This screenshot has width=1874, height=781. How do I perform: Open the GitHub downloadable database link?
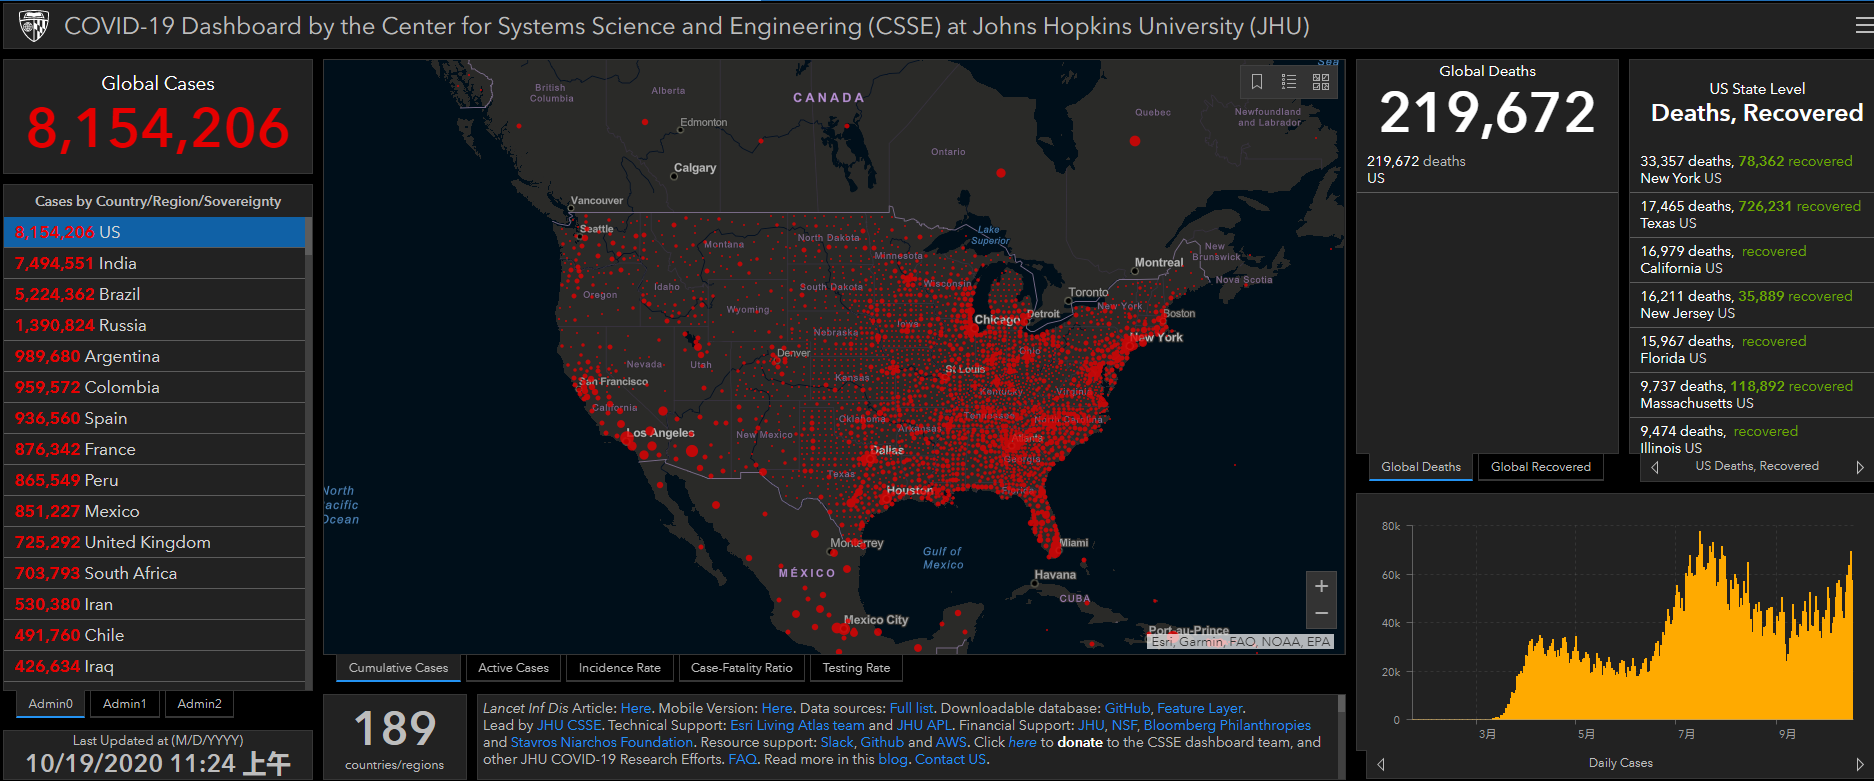coord(1127,708)
